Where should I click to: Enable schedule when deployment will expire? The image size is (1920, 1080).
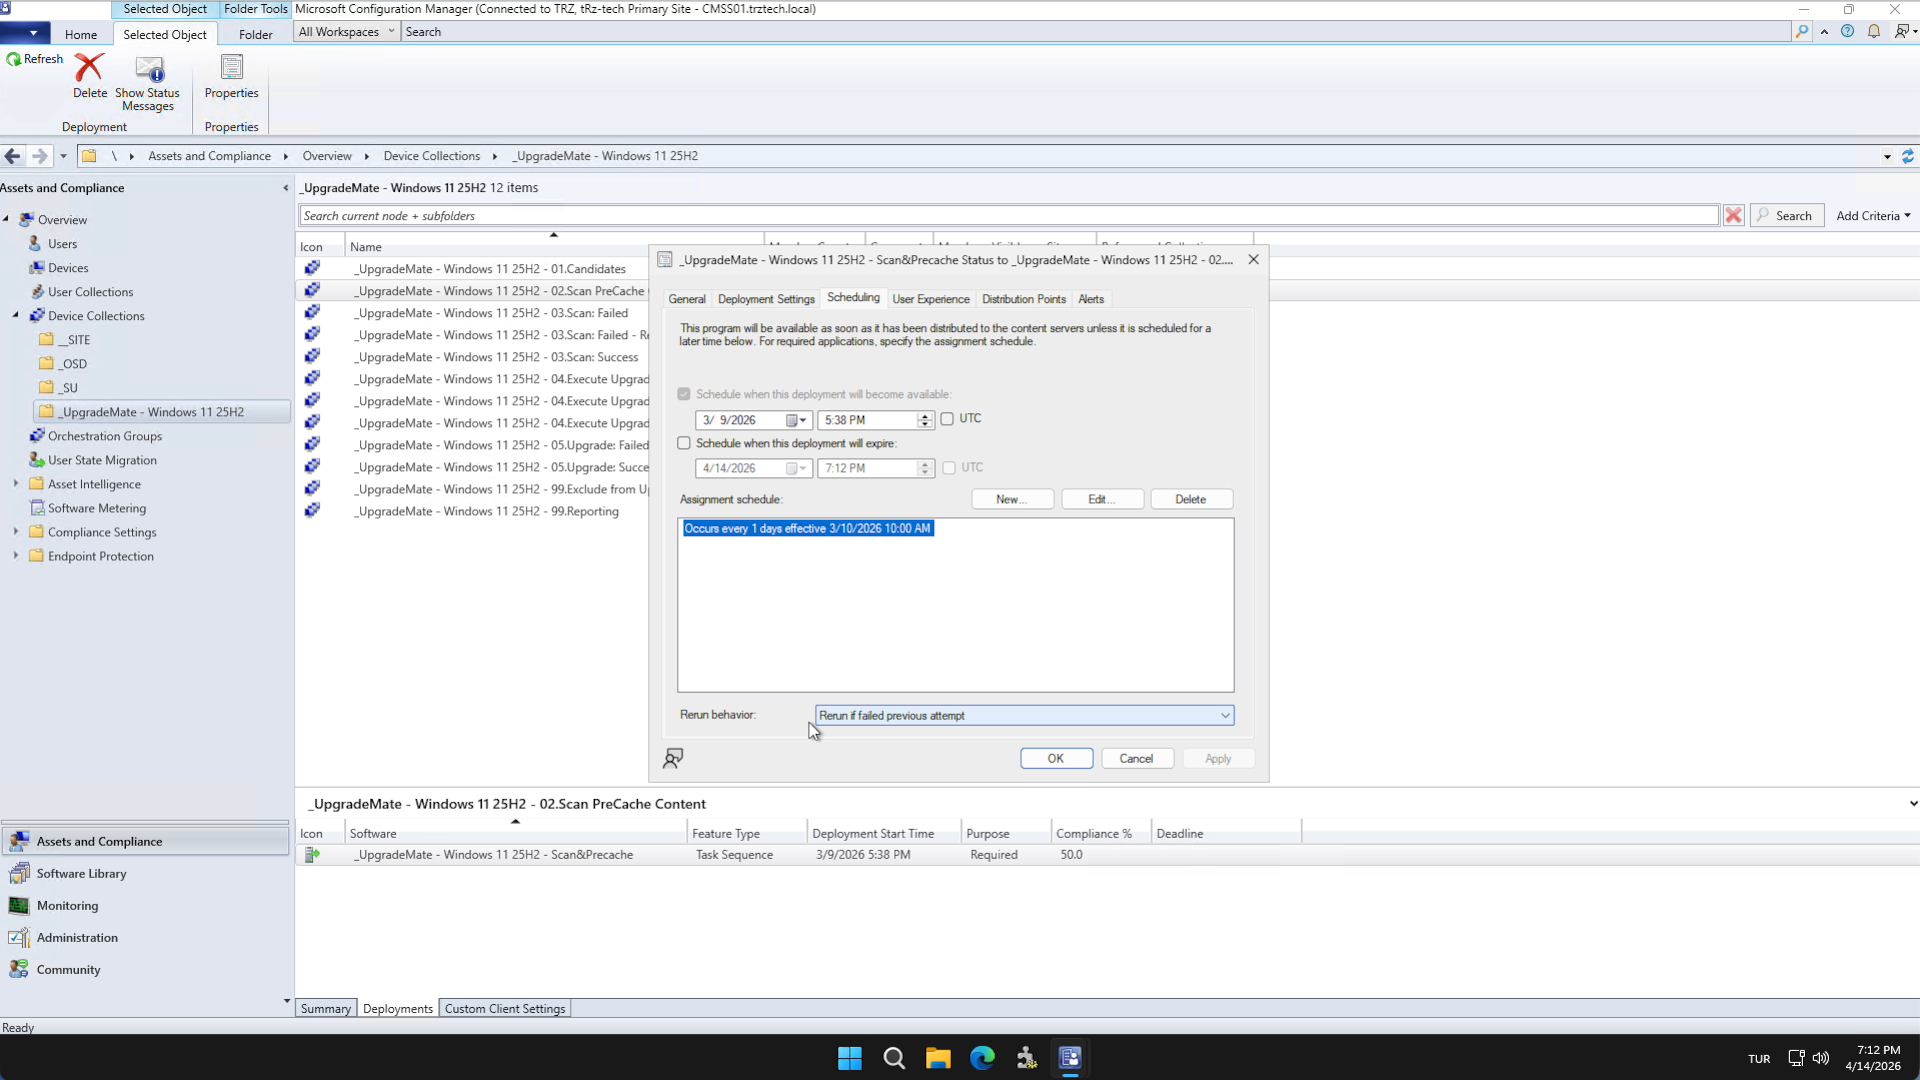pyautogui.click(x=684, y=443)
